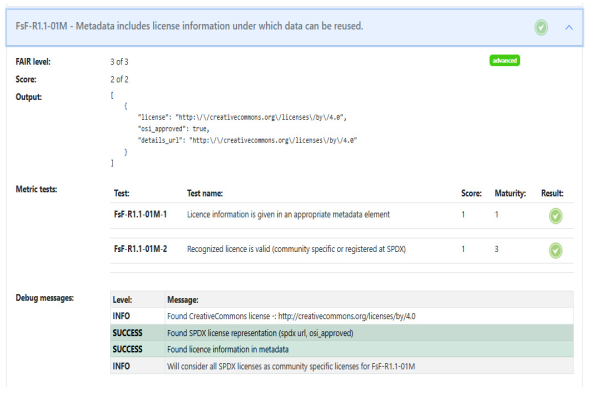Click the FsF-R1.1-01M metric header title
This screenshot has width=590, height=396.
[x=189, y=26]
